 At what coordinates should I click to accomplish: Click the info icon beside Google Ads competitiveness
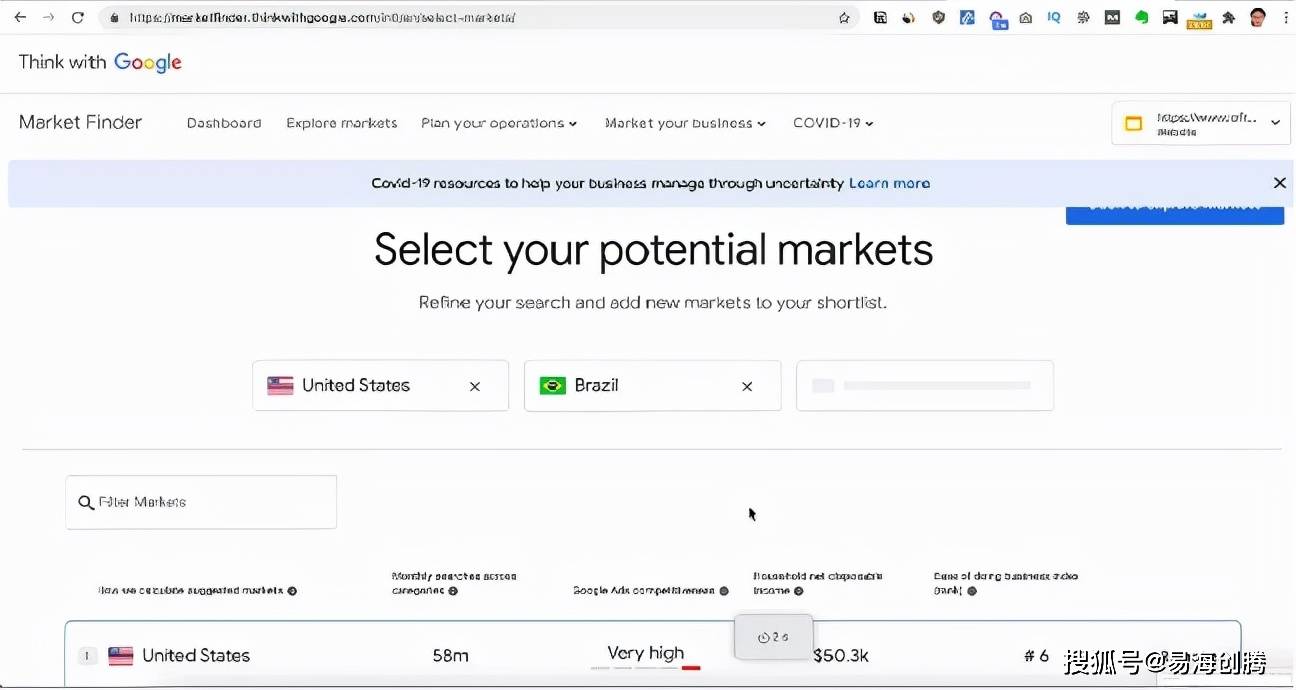pos(724,591)
